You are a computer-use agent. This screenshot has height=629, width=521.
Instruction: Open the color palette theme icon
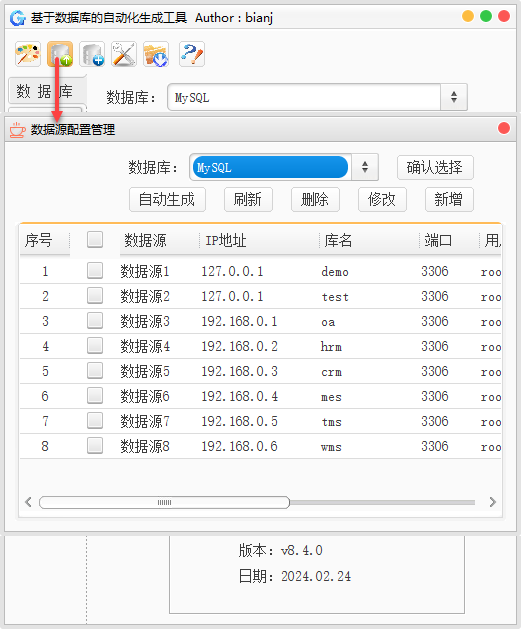click(x=28, y=54)
